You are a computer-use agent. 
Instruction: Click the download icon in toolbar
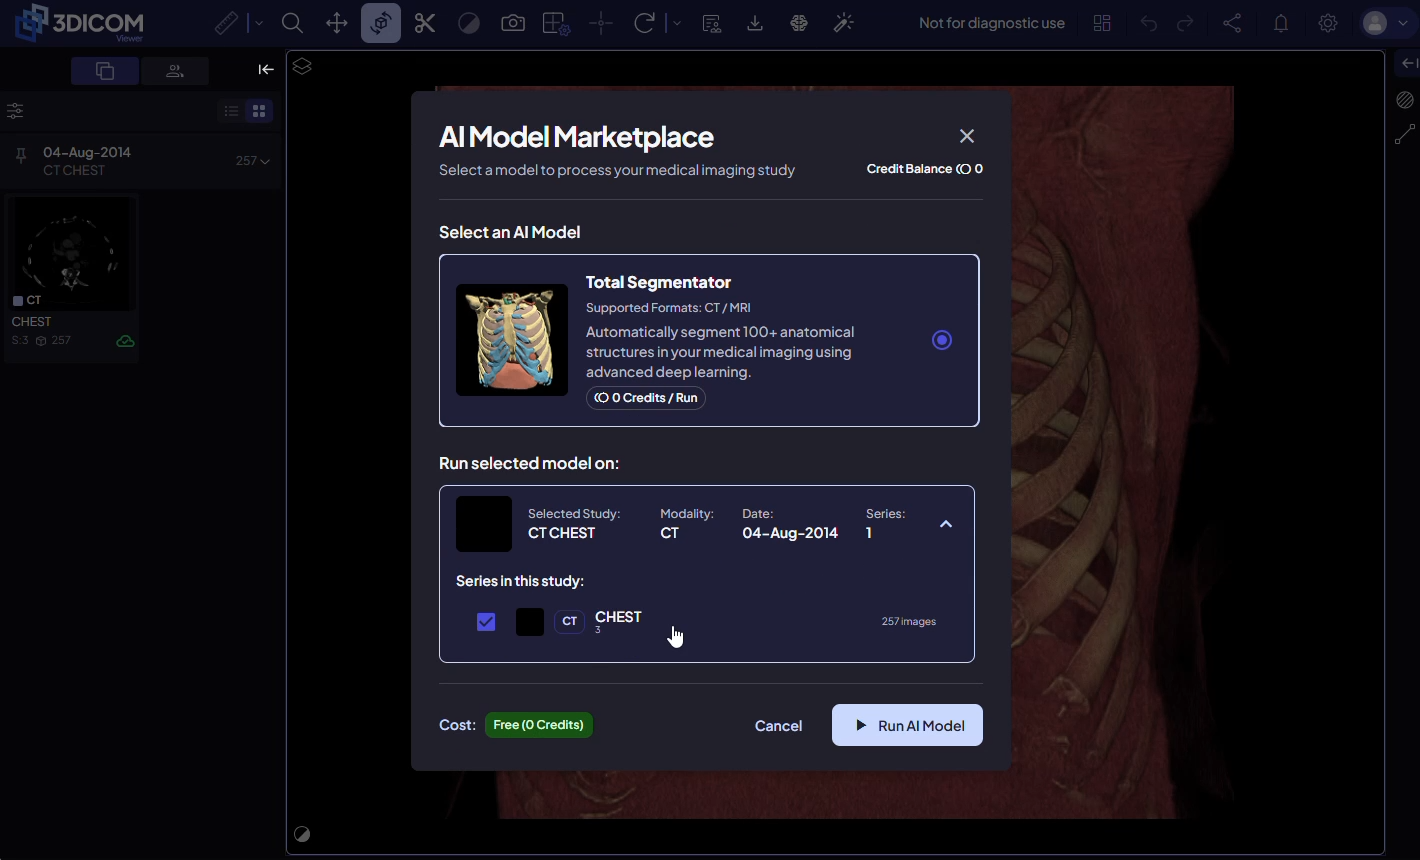[755, 23]
